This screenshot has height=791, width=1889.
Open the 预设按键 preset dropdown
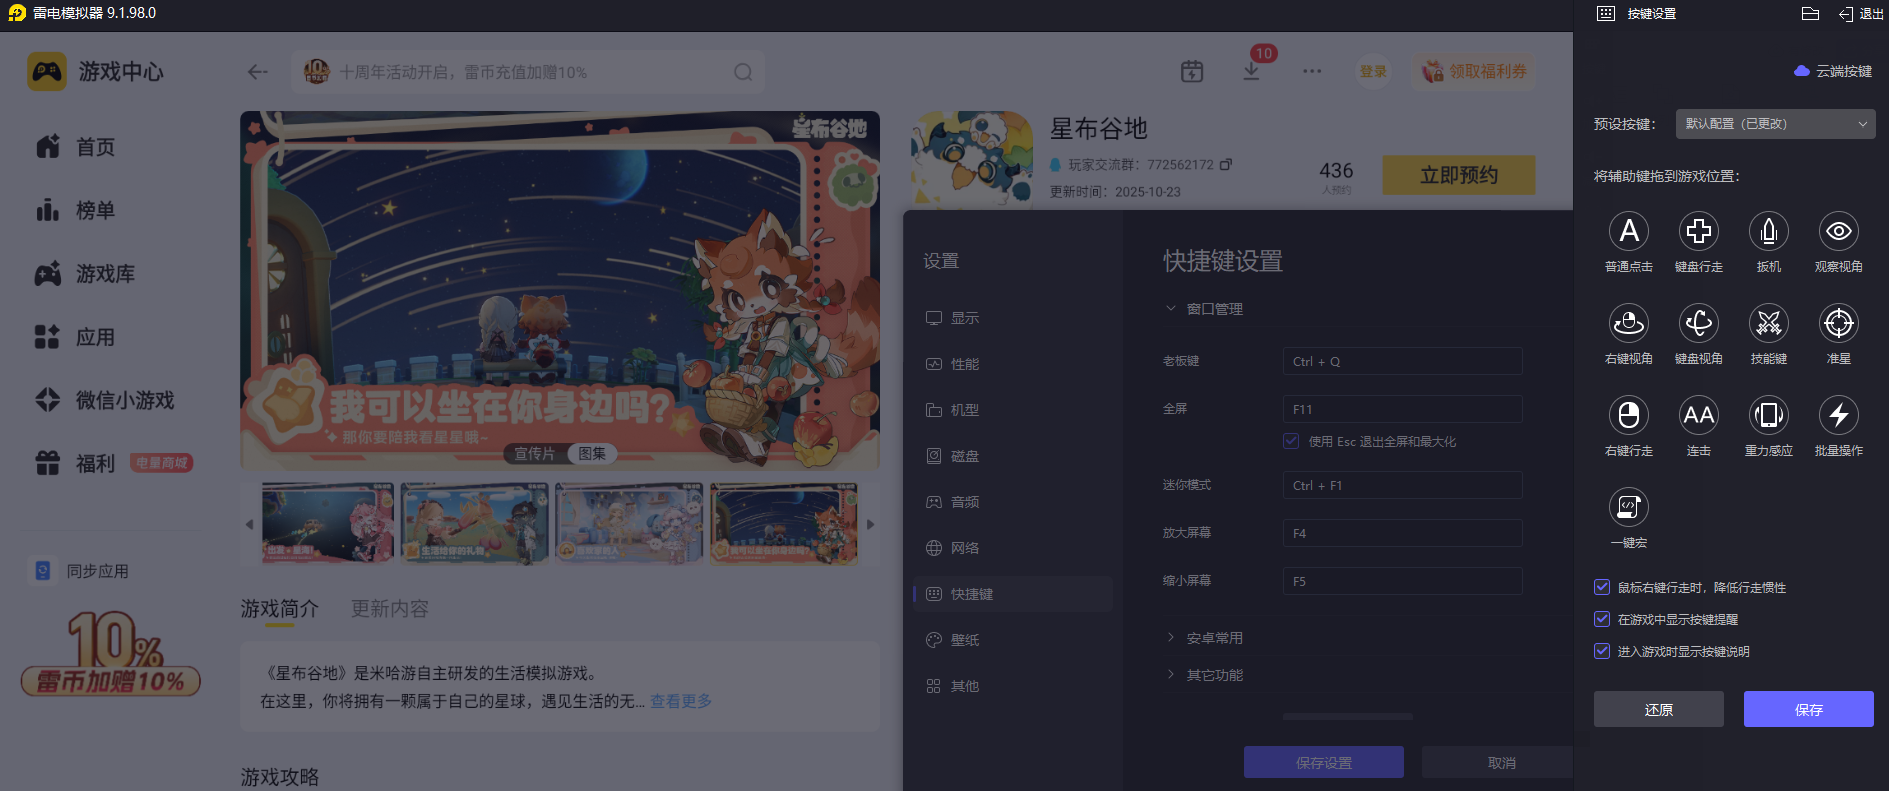pyautogui.click(x=1775, y=124)
